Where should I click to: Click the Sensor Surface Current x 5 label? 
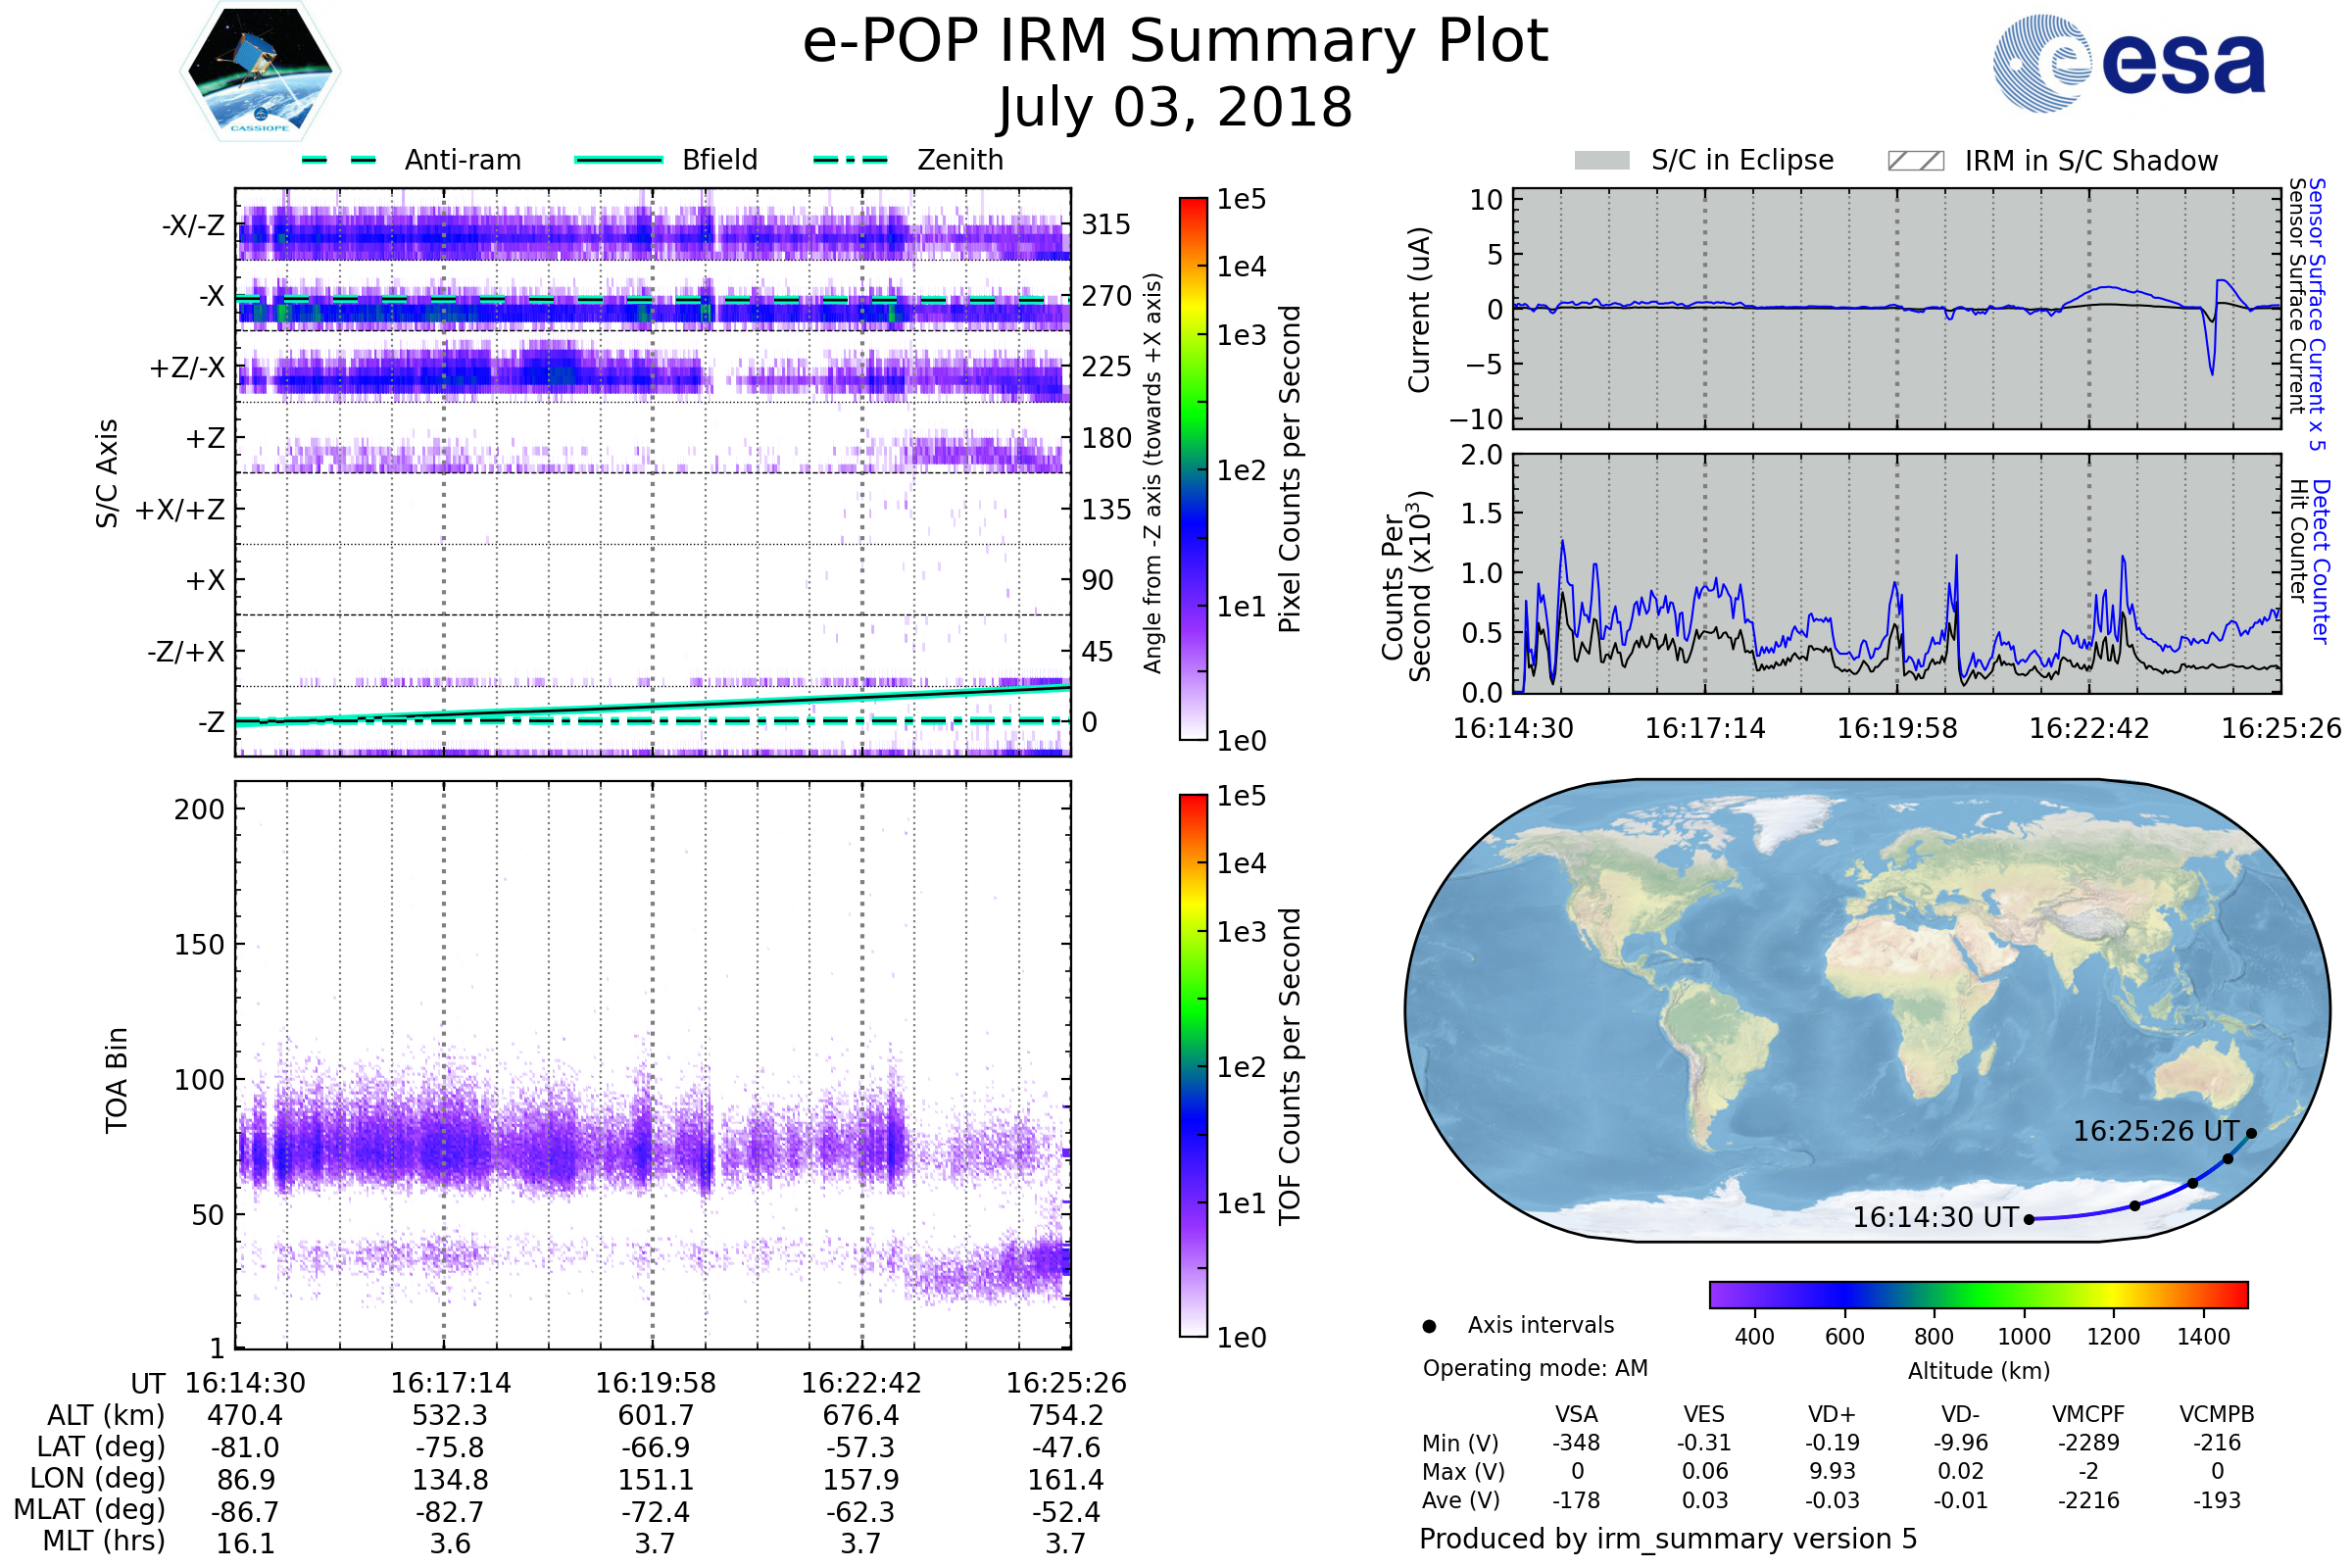pos(2317,314)
